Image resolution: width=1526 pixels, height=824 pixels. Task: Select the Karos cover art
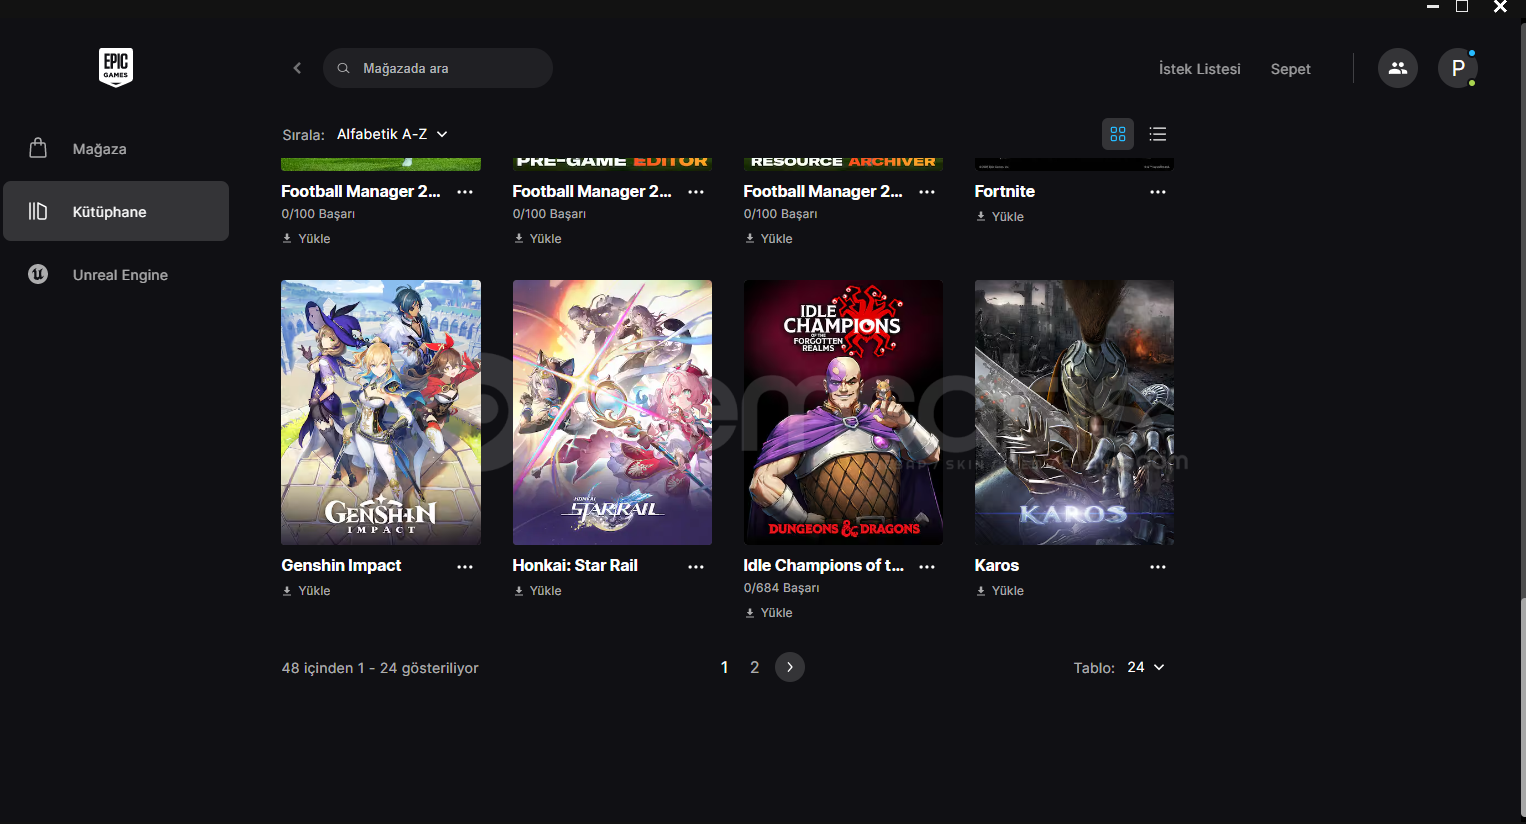click(x=1074, y=412)
